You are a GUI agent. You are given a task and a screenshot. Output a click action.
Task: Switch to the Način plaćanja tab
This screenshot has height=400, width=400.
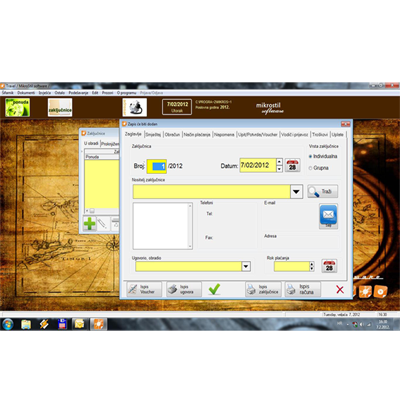pyautogui.click(x=197, y=135)
